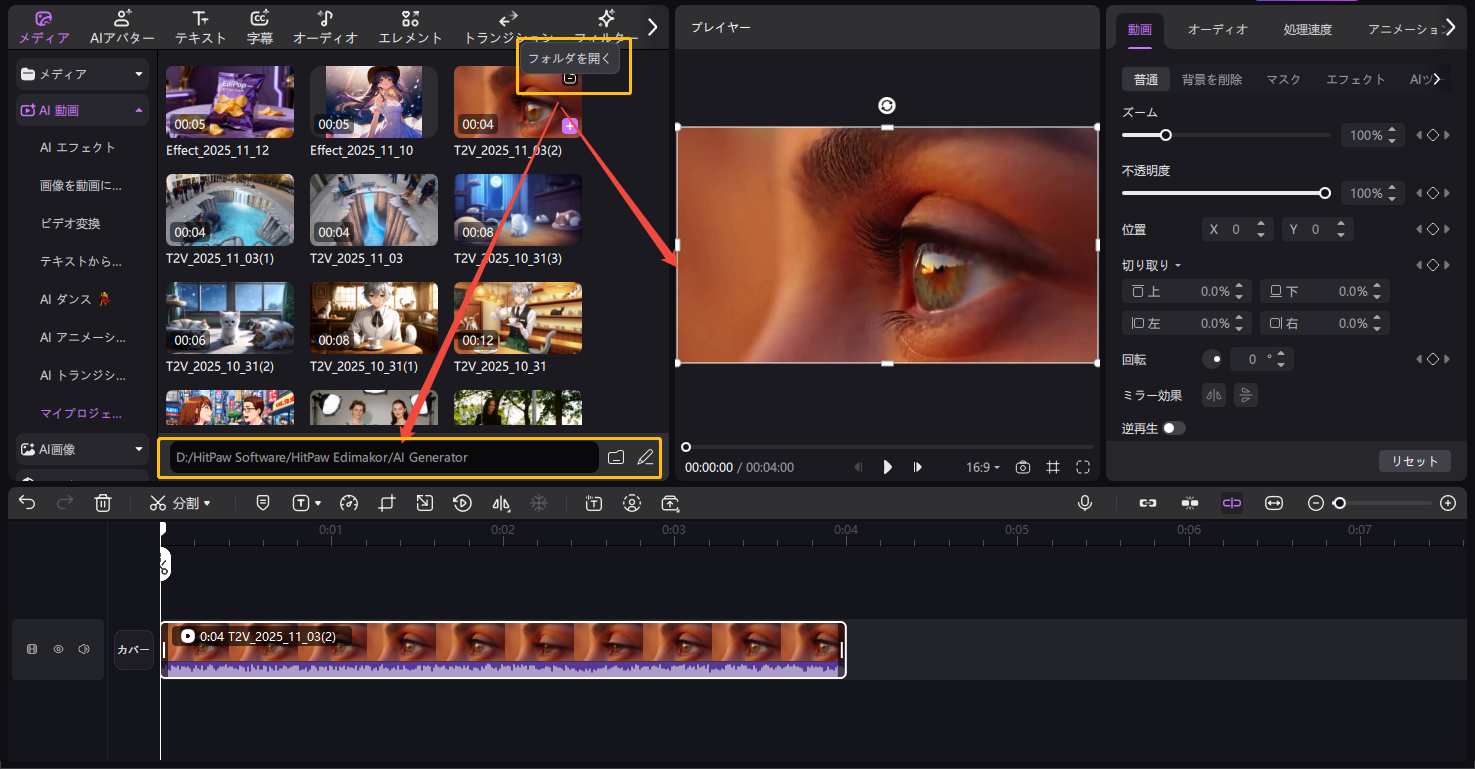Hide the track using the eye icon
1475x769 pixels.
click(x=58, y=649)
